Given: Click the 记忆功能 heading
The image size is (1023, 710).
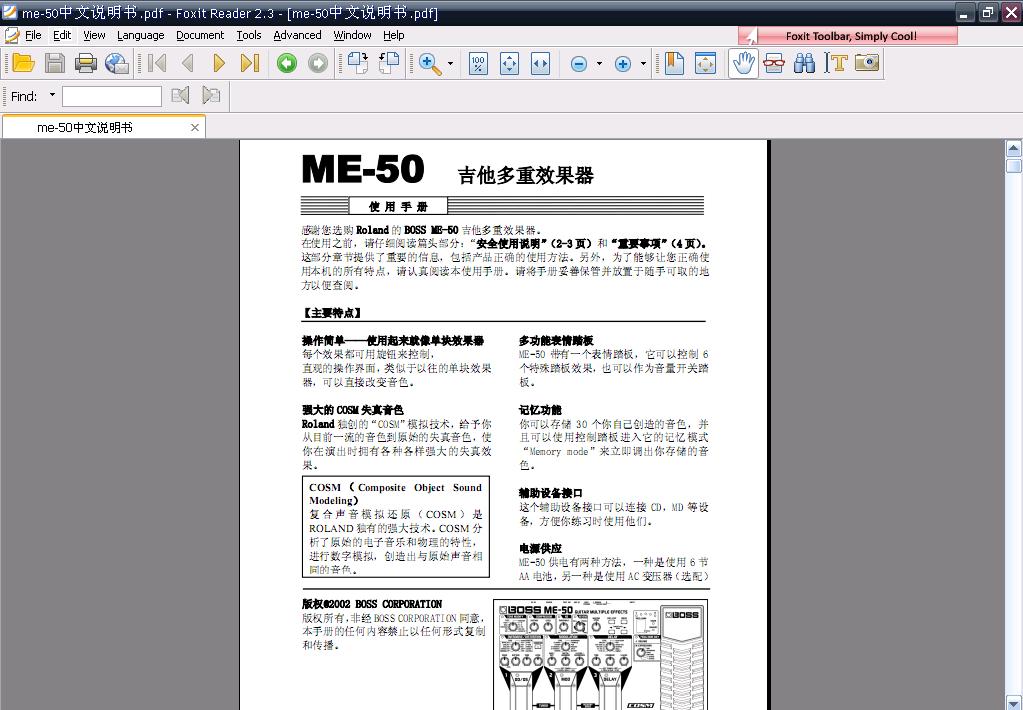Looking at the screenshot, I should (540, 410).
